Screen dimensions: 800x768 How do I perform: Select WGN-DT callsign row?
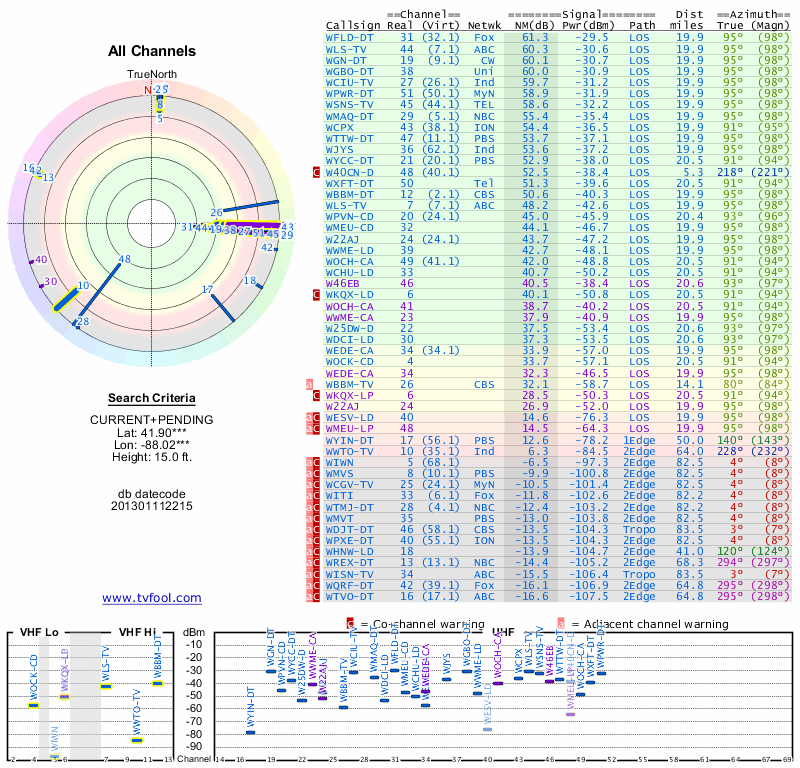pos(346,60)
